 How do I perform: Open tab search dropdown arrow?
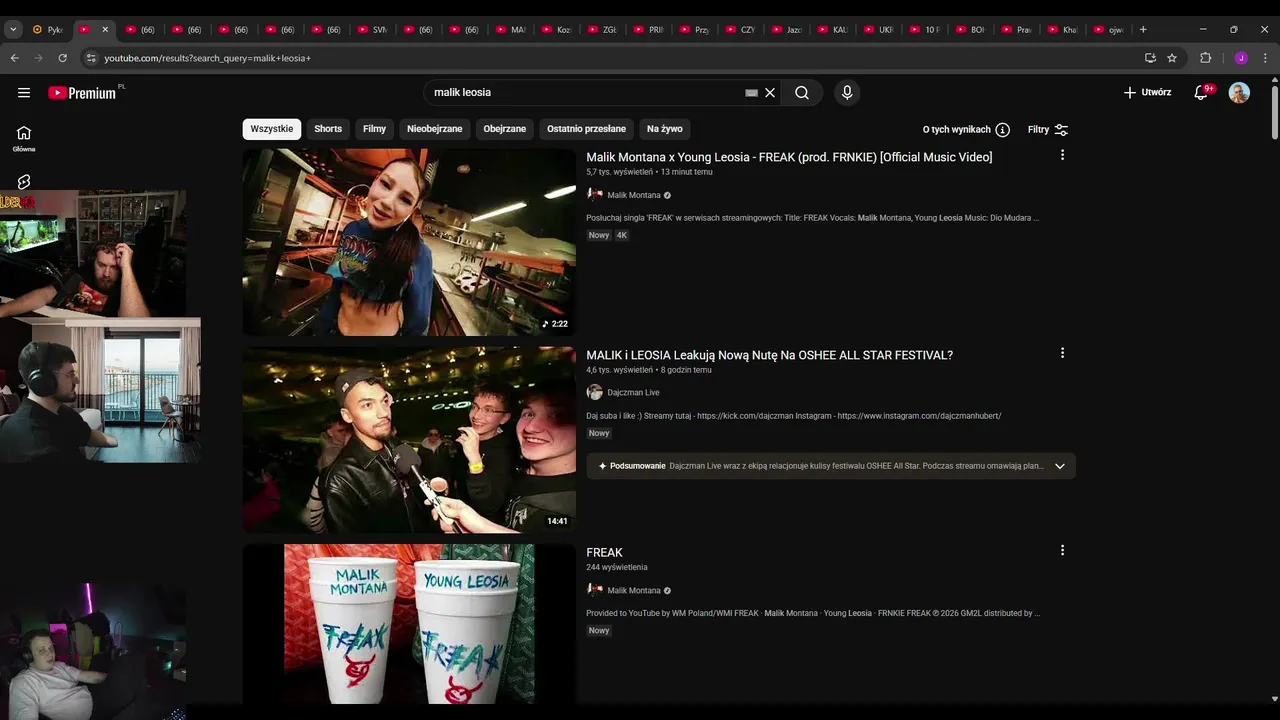[13, 29]
